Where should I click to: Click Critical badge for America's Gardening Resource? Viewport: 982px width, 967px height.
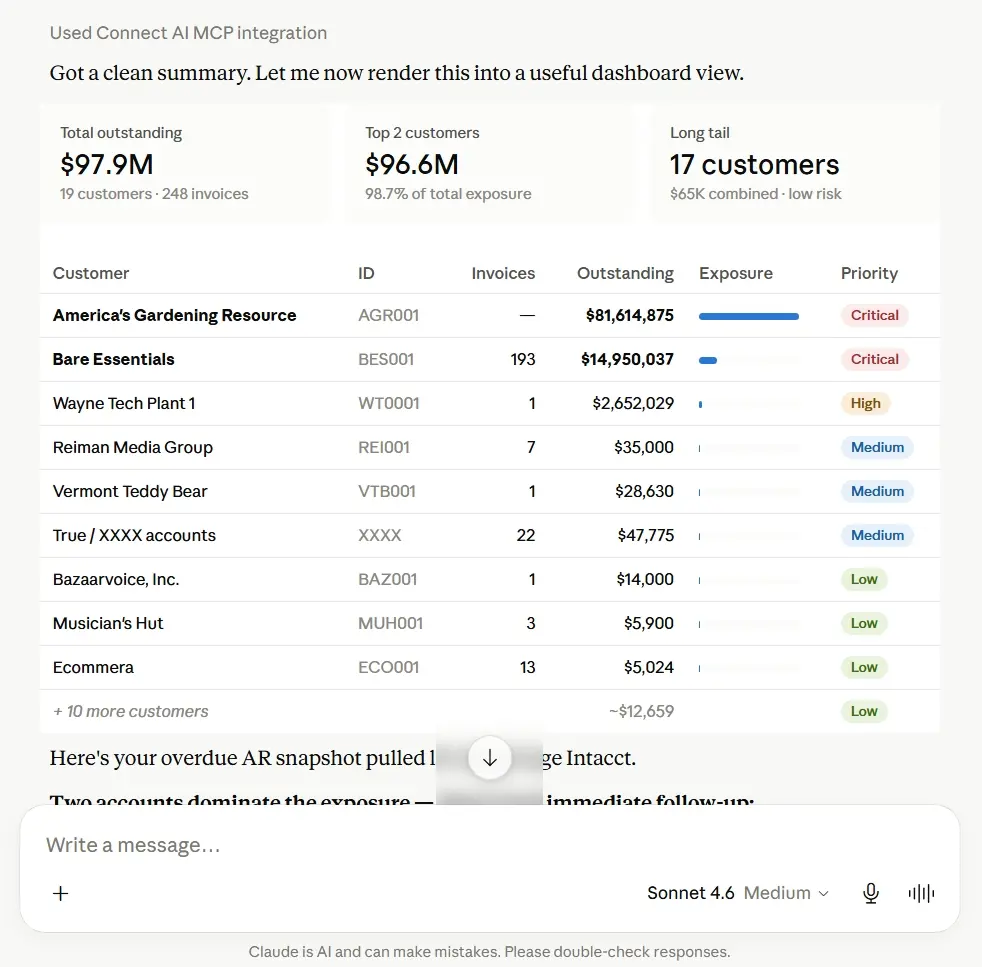click(x=874, y=315)
